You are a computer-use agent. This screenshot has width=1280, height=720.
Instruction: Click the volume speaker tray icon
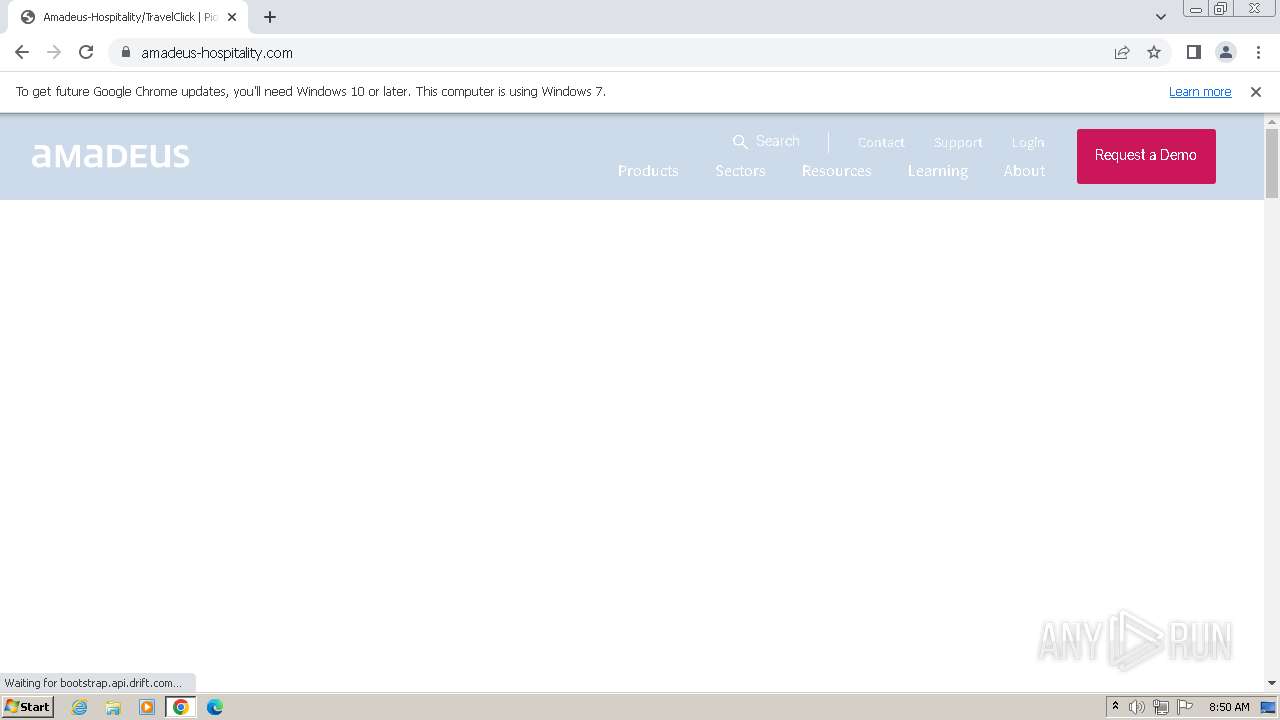point(1137,707)
